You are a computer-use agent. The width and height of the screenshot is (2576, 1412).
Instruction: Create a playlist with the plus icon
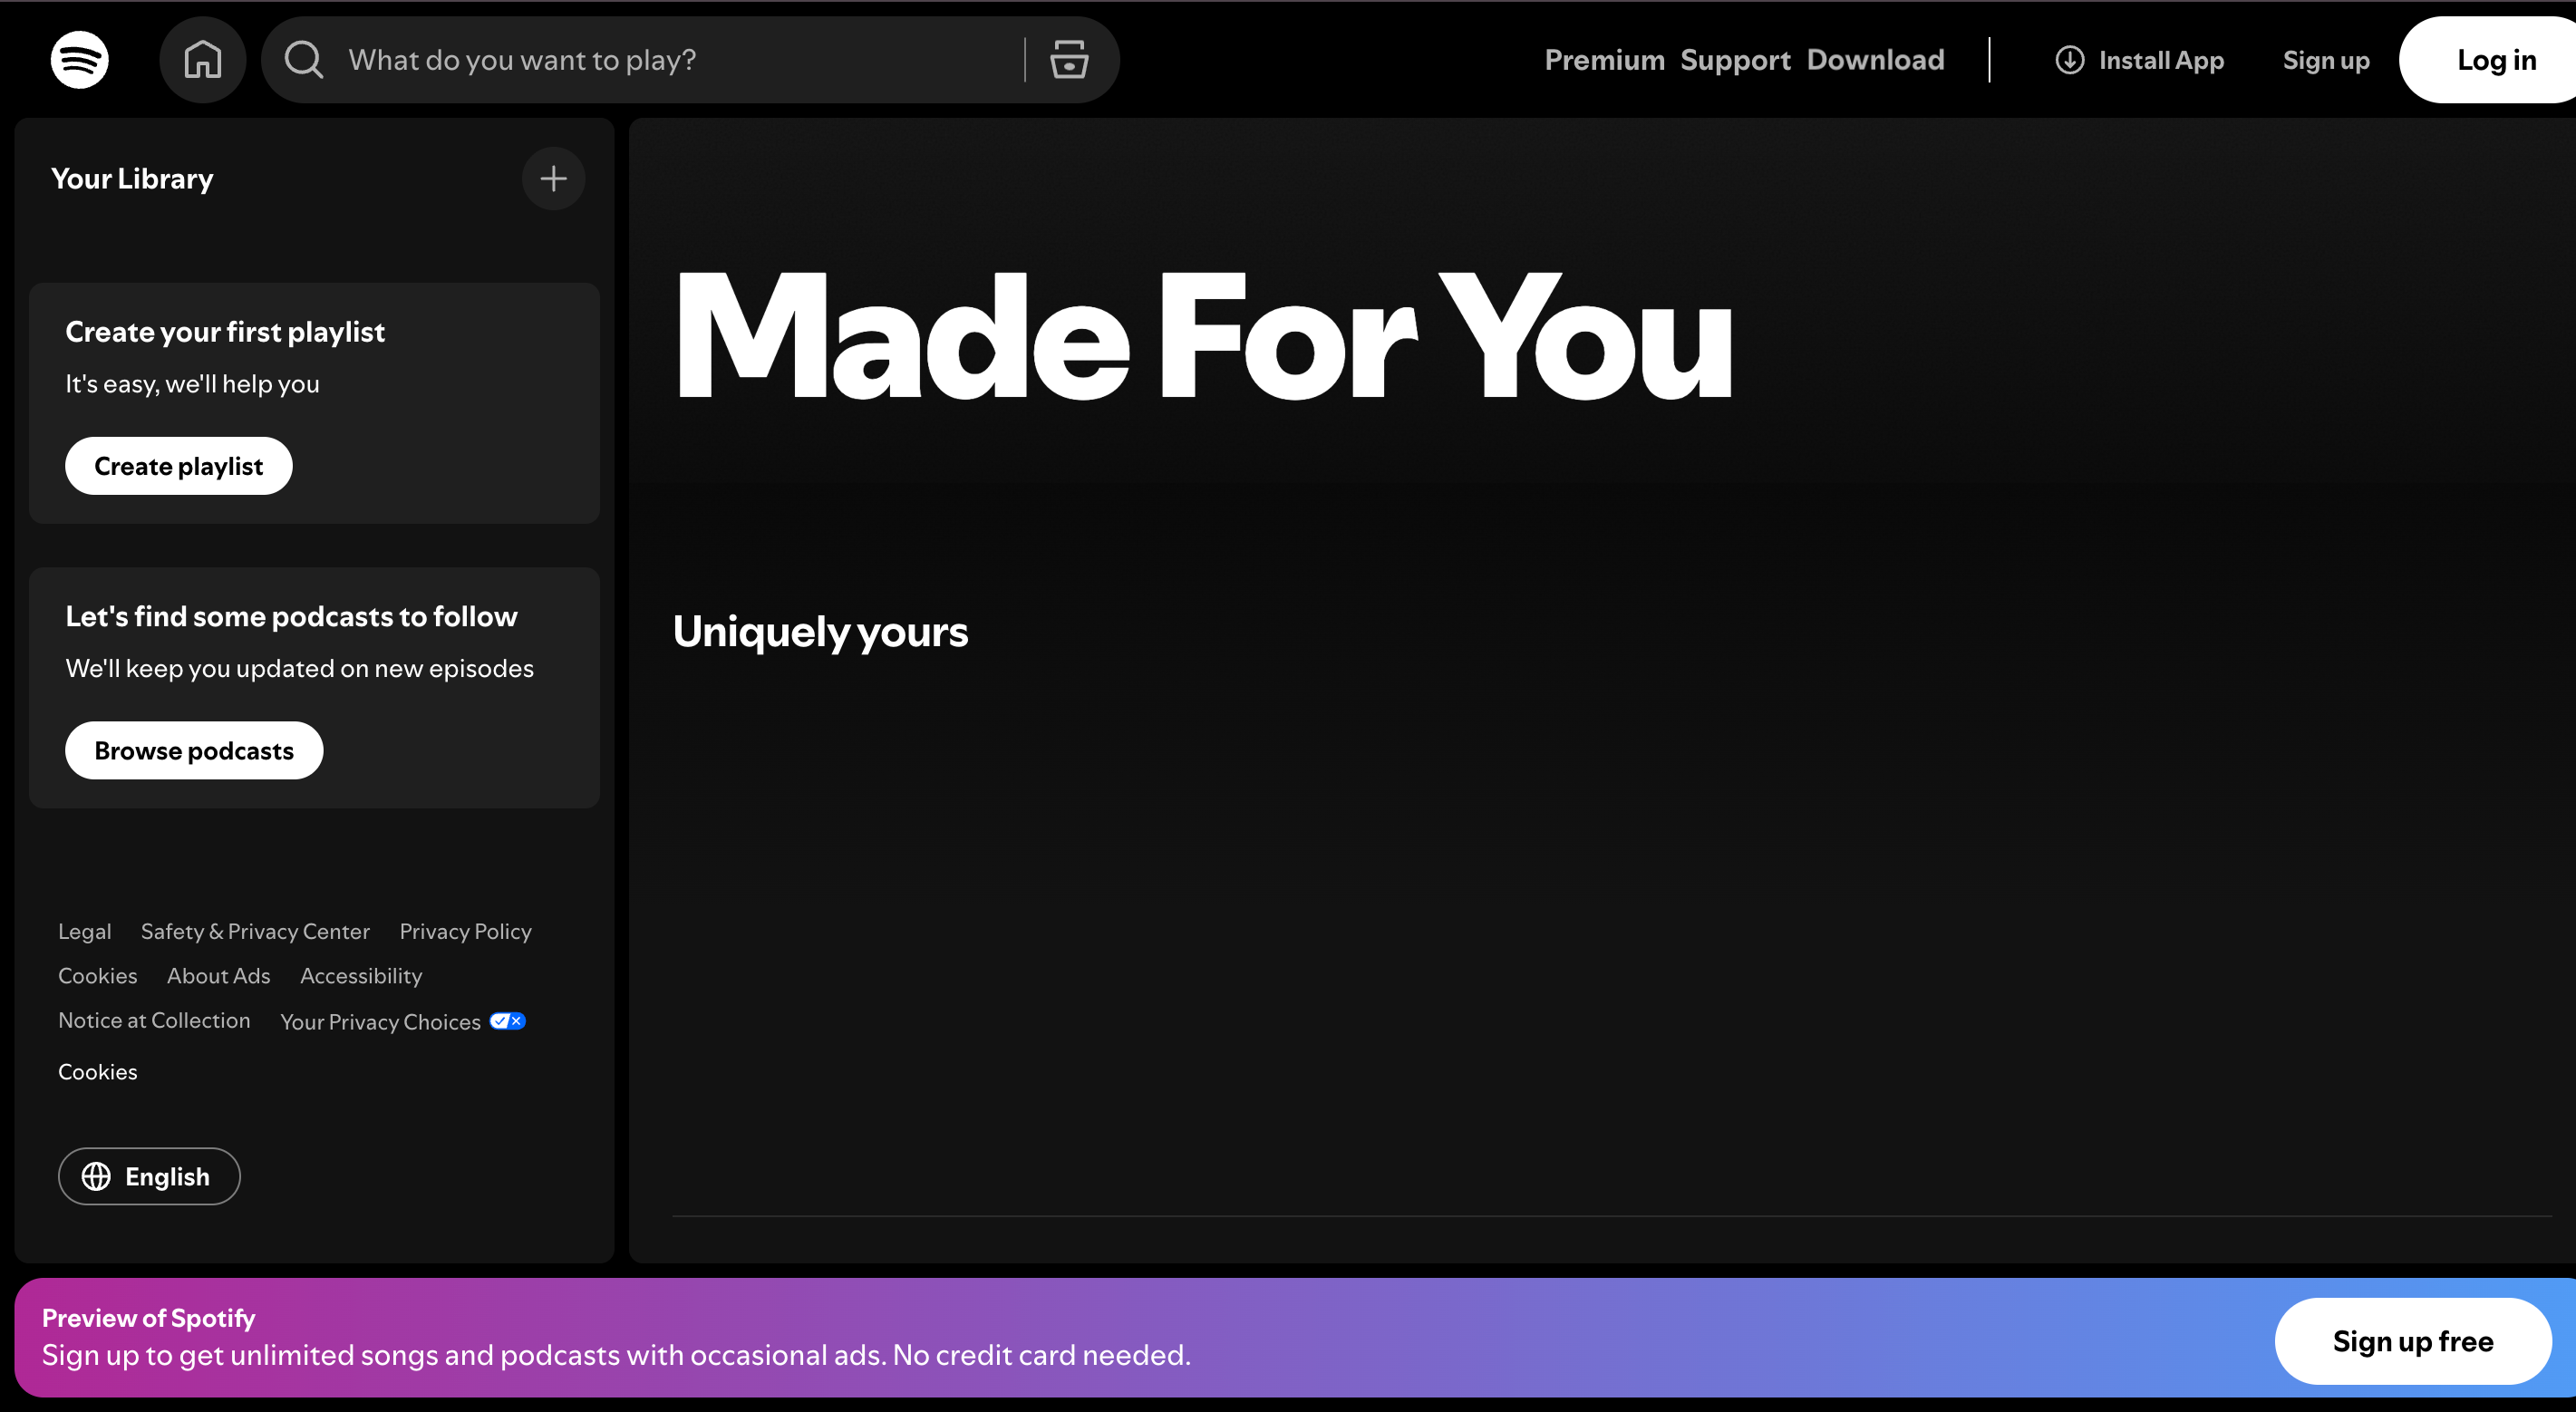[x=553, y=178]
